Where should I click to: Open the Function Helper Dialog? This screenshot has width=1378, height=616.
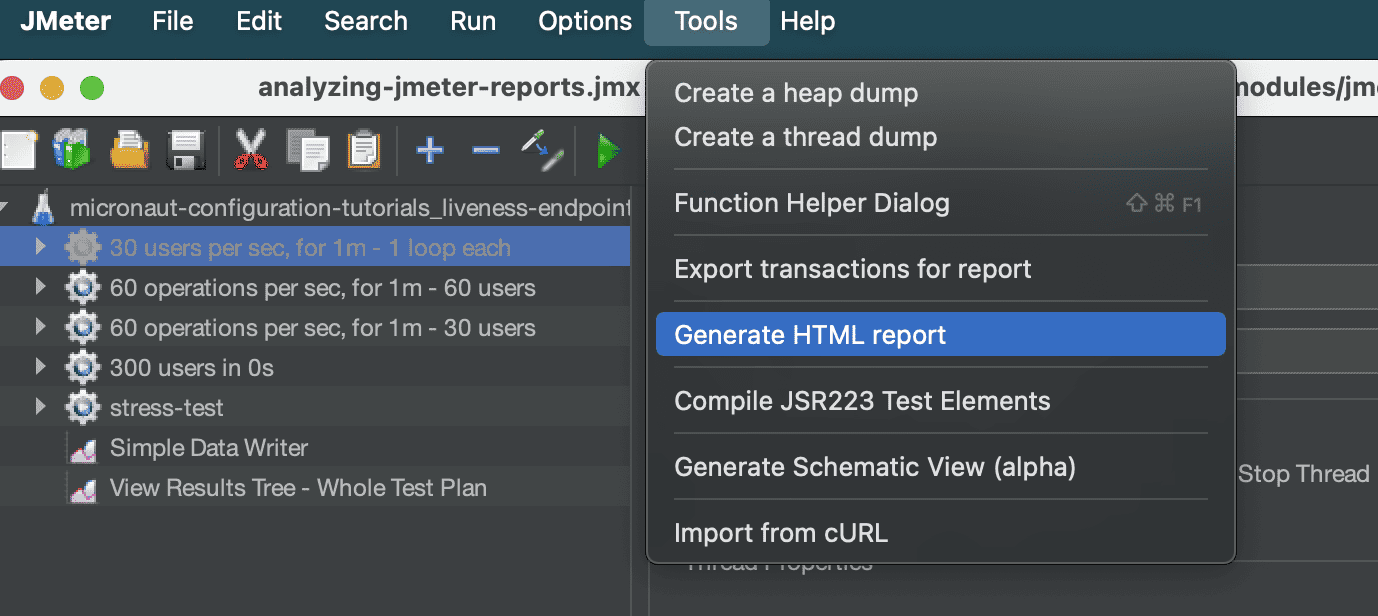click(x=940, y=203)
